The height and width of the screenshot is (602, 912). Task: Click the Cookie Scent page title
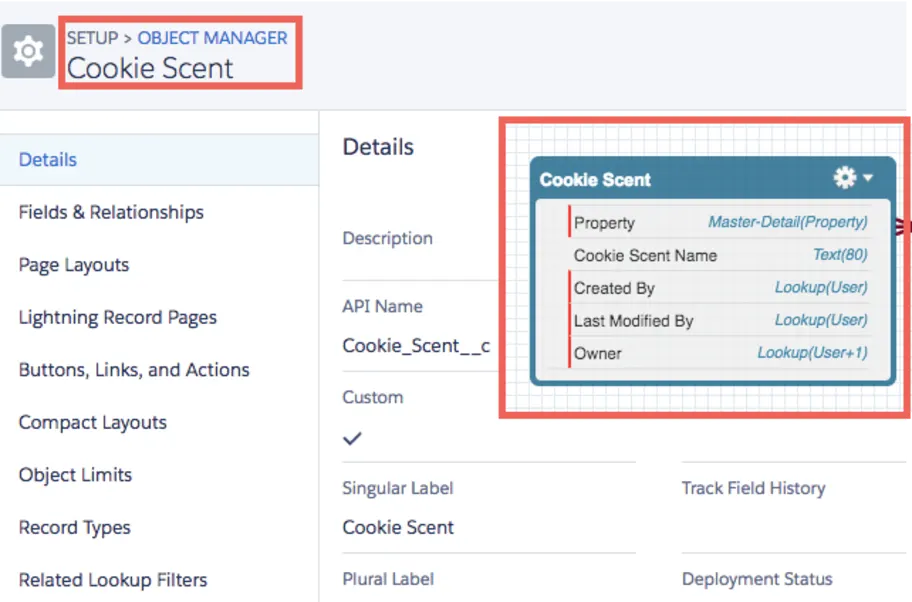pos(149,68)
